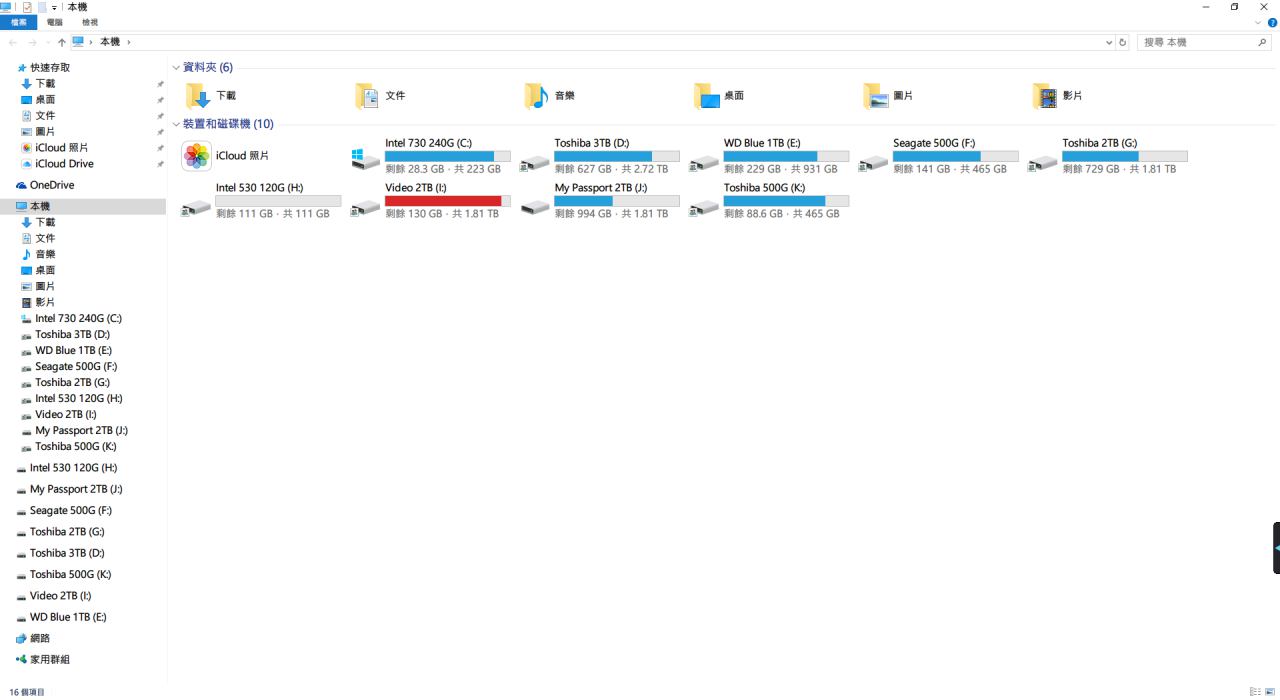Click the text 剩餘 229 GB，共 931 GB
The height and width of the screenshot is (700, 1280).
pos(781,169)
